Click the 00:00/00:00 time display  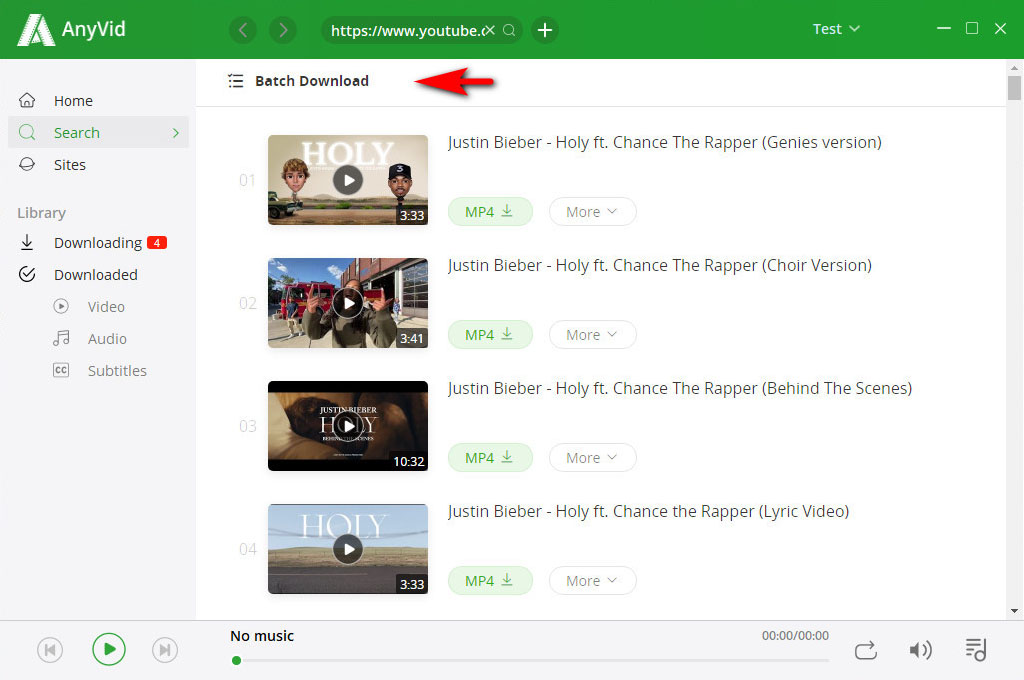click(x=795, y=636)
